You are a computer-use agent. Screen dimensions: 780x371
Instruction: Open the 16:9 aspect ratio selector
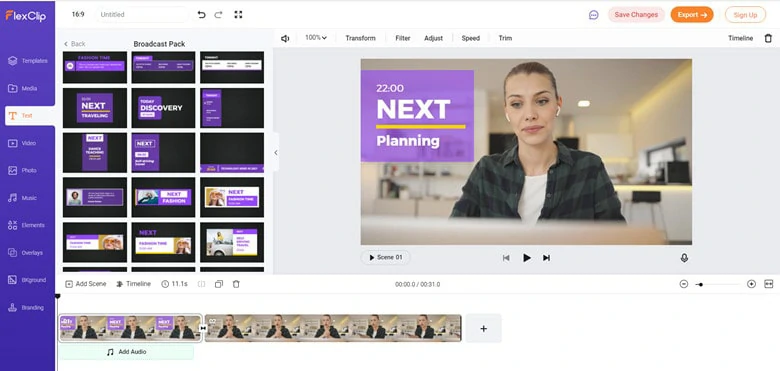tap(78, 14)
